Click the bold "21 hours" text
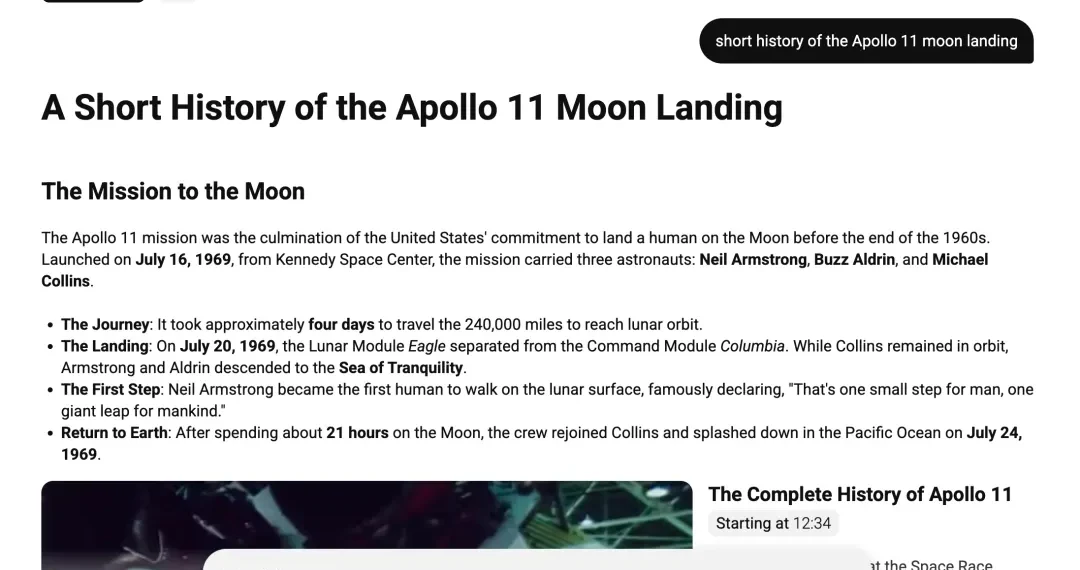The width and height of the screenshot is (1080, 570). coord(357,433)
